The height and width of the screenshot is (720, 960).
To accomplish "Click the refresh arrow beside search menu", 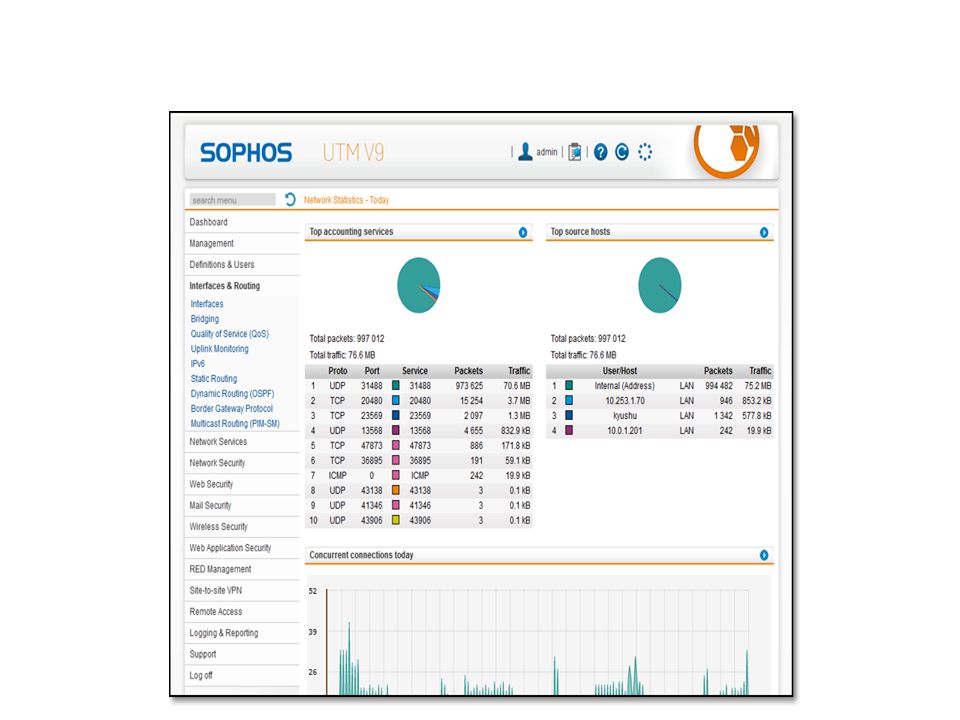I will [290, 200].
